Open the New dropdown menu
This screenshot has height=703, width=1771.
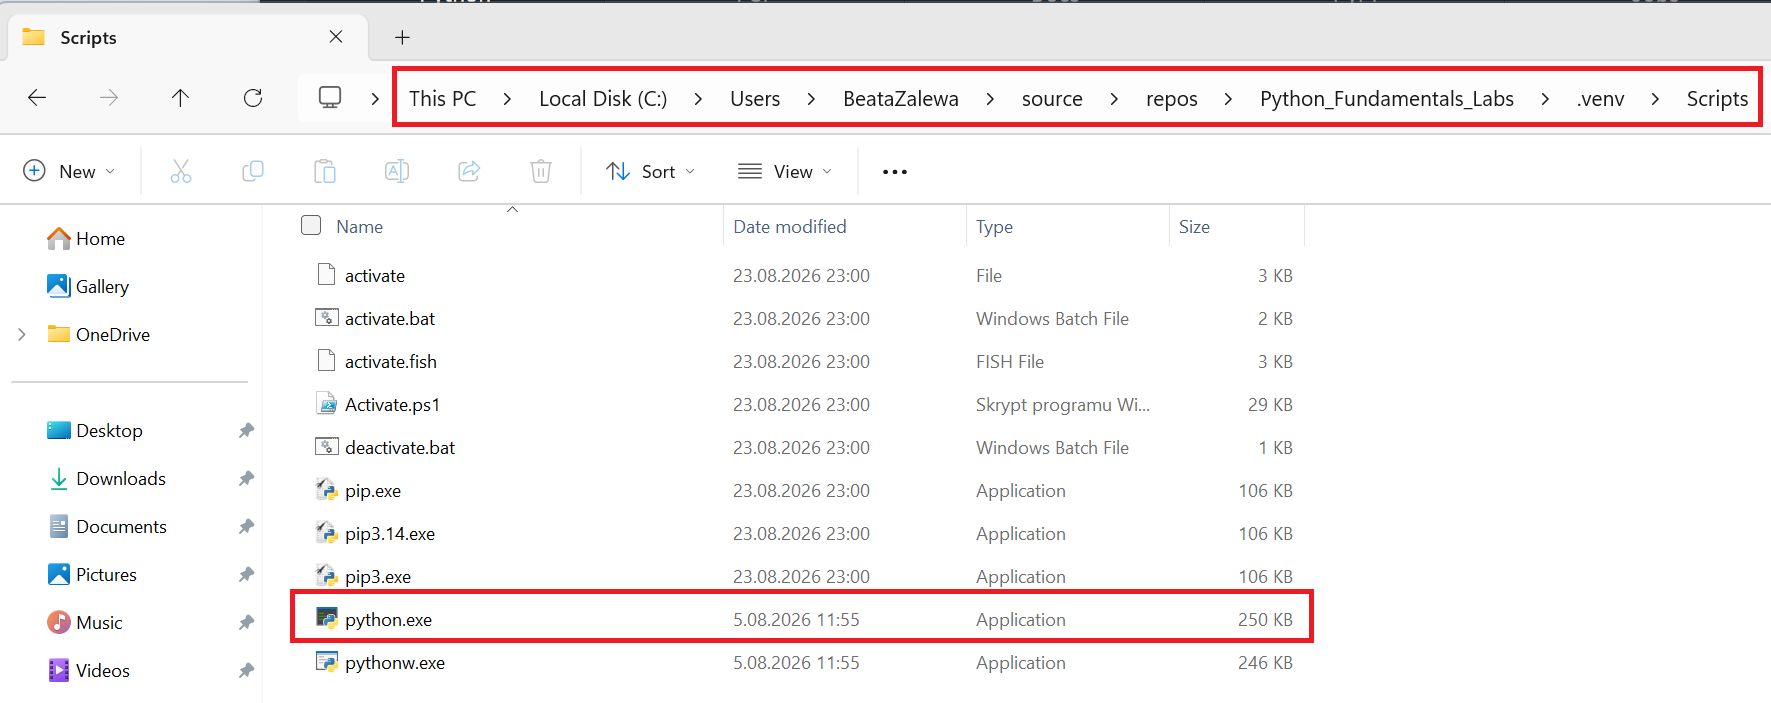coord(69,171)
